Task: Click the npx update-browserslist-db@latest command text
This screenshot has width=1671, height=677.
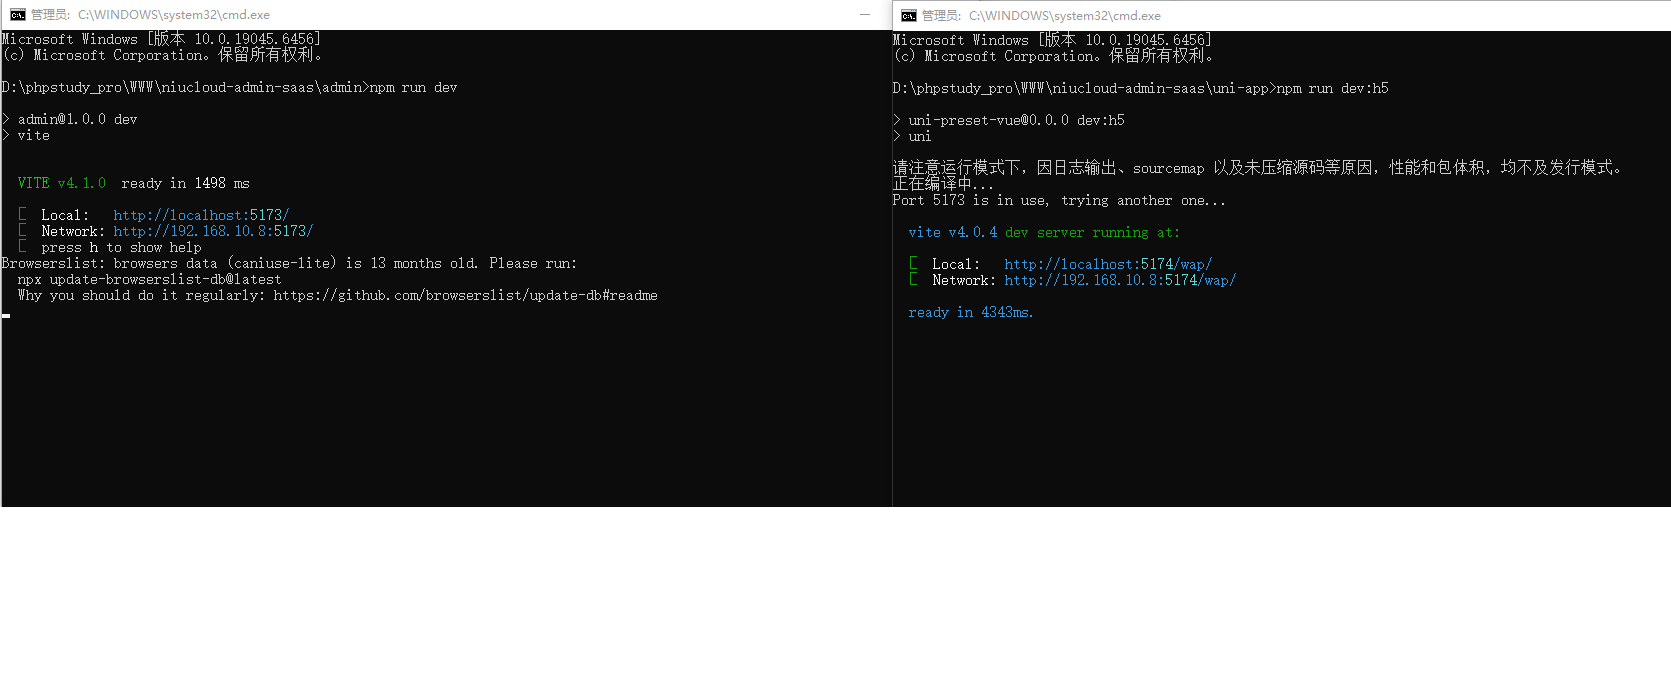Action: coord(149,279)
